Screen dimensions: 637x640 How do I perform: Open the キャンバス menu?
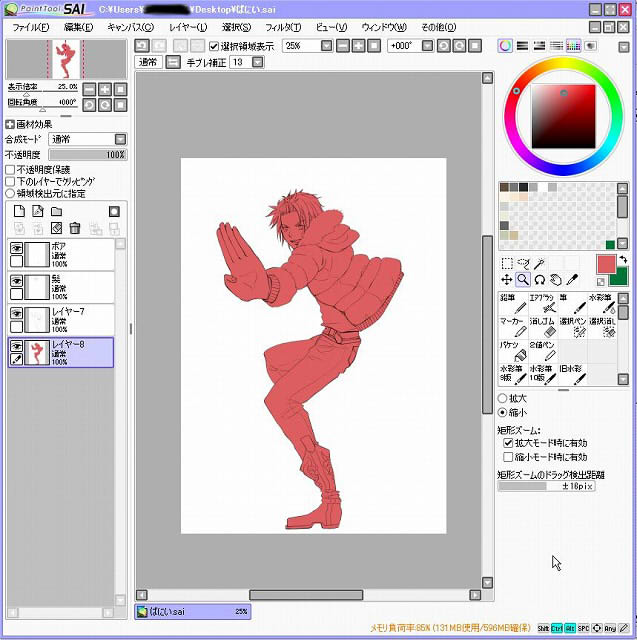131,27
